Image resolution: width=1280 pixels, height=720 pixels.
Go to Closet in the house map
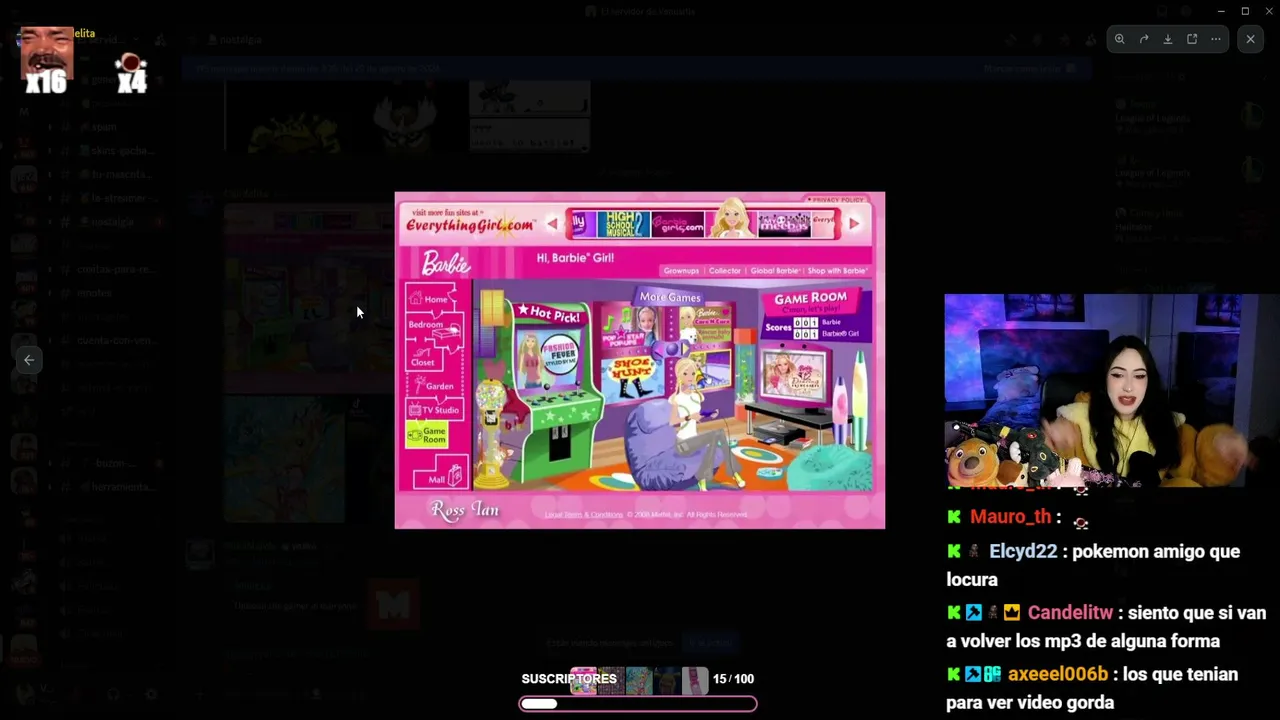click(423, 359)
